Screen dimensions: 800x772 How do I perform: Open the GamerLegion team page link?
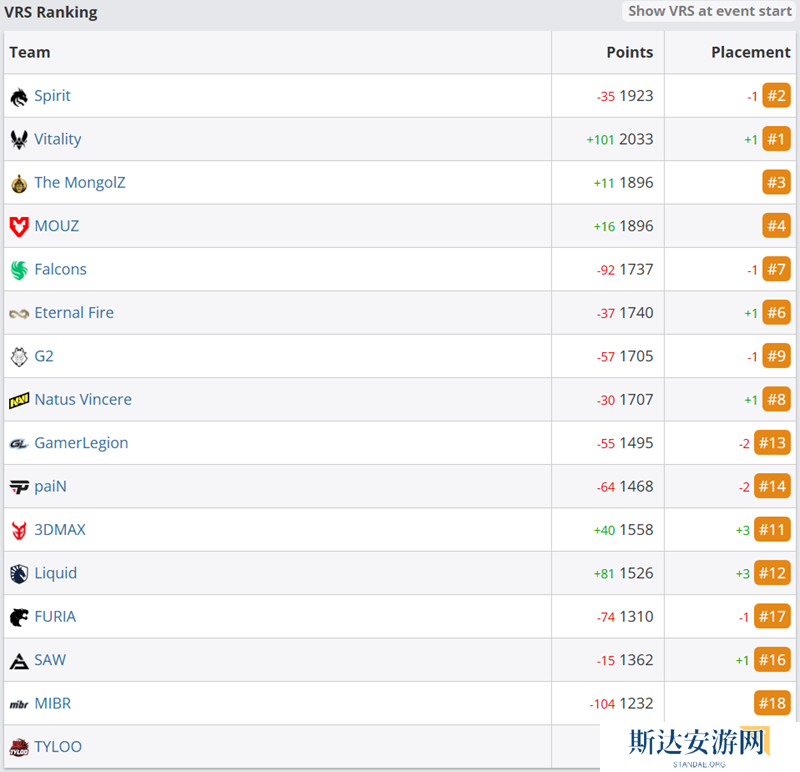81,443
